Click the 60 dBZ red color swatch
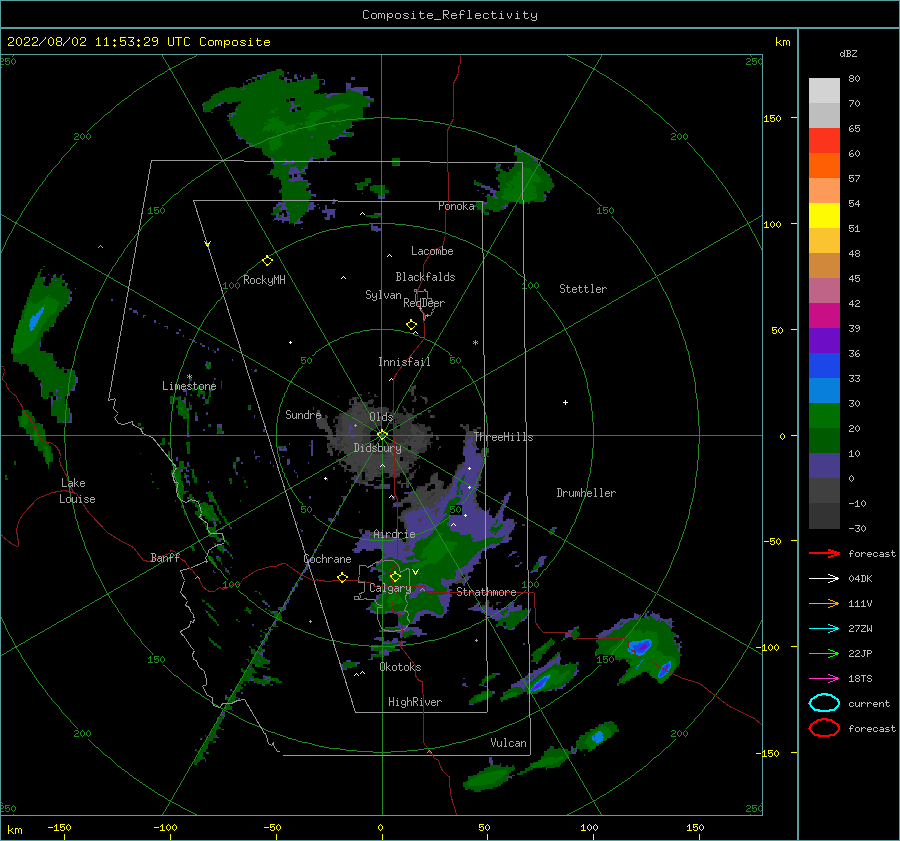 824,141
